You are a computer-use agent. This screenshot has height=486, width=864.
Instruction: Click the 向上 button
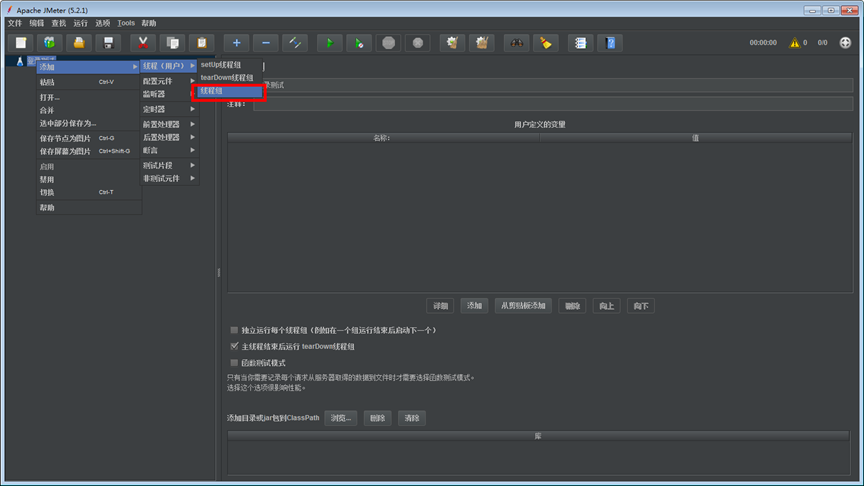pyautogui.click(x=607, y=306)
